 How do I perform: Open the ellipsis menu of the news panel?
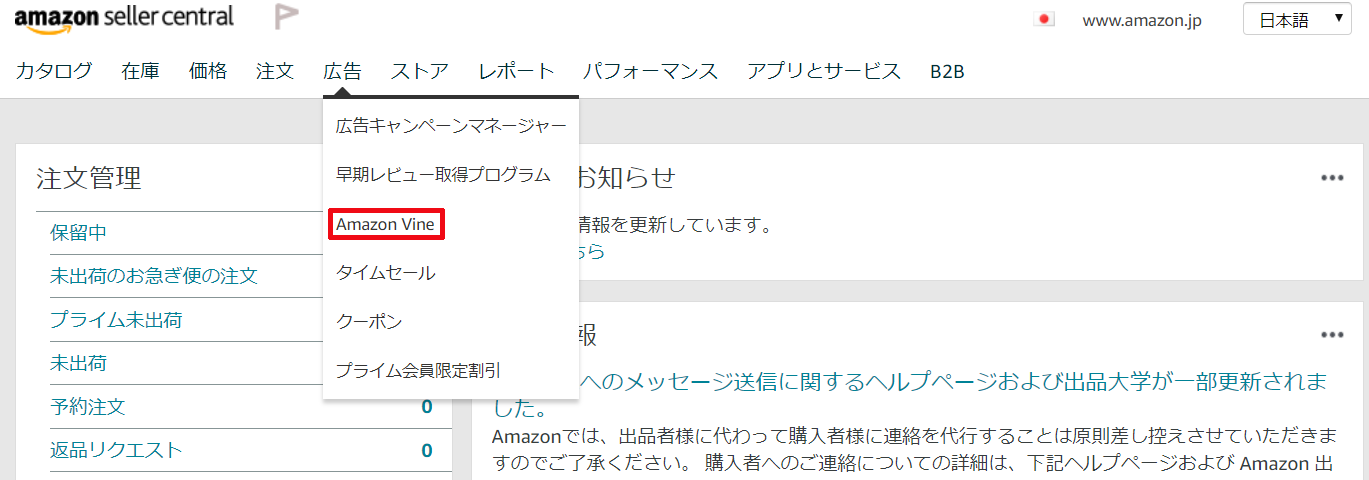1331,335
